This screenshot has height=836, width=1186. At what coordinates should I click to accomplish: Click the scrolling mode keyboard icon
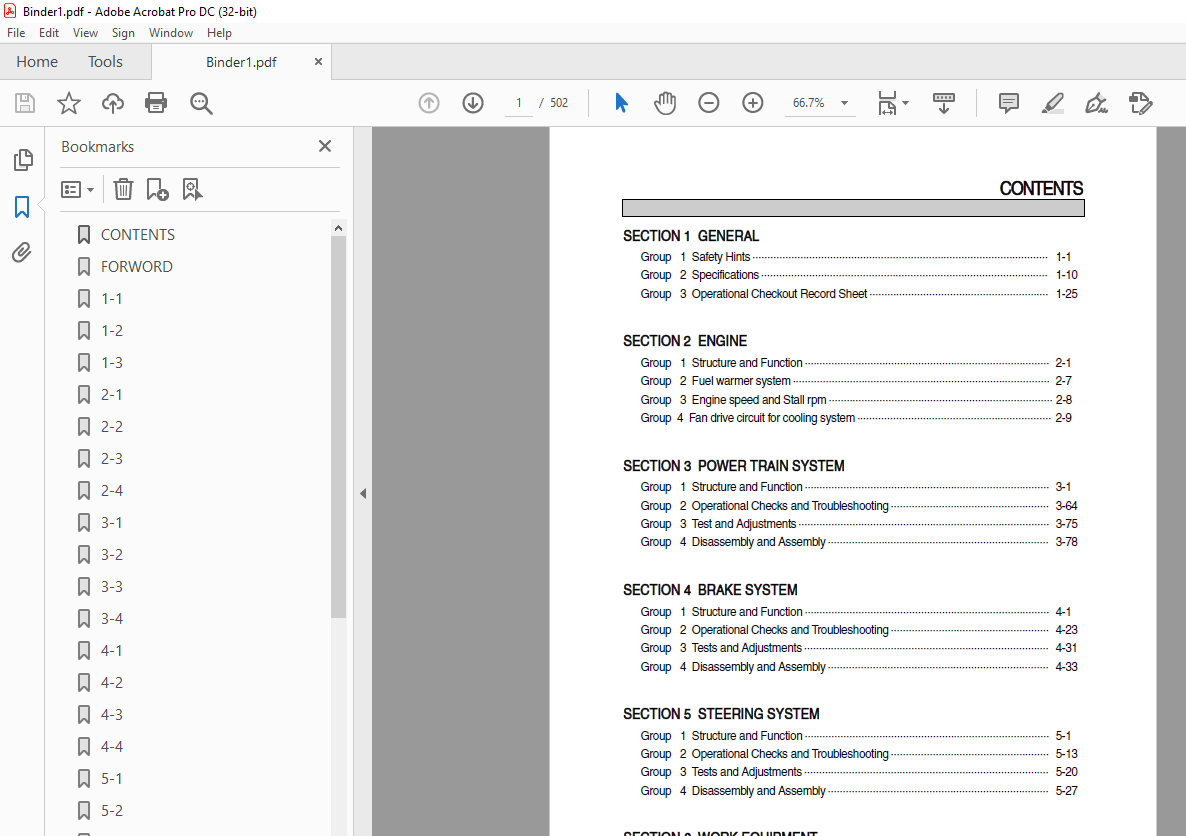943,103
